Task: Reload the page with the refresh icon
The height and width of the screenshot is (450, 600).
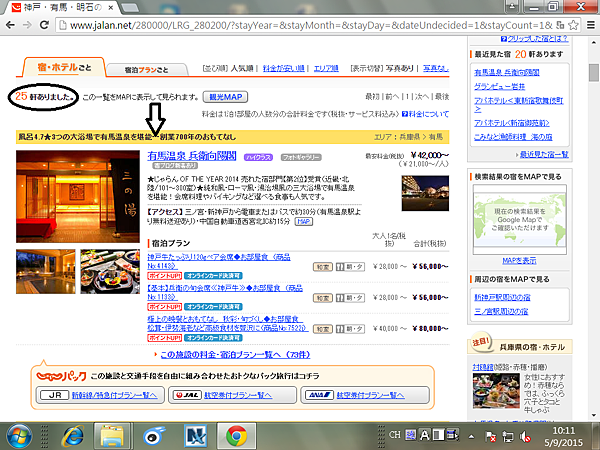Action: pos(44,25)
